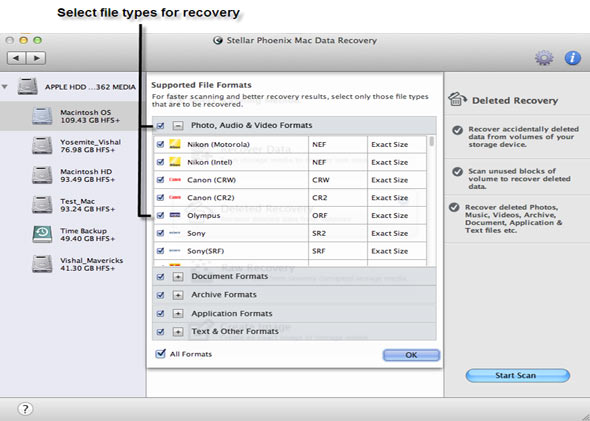
Task: Click the Olympus brand icon
Action: (175, 215)
